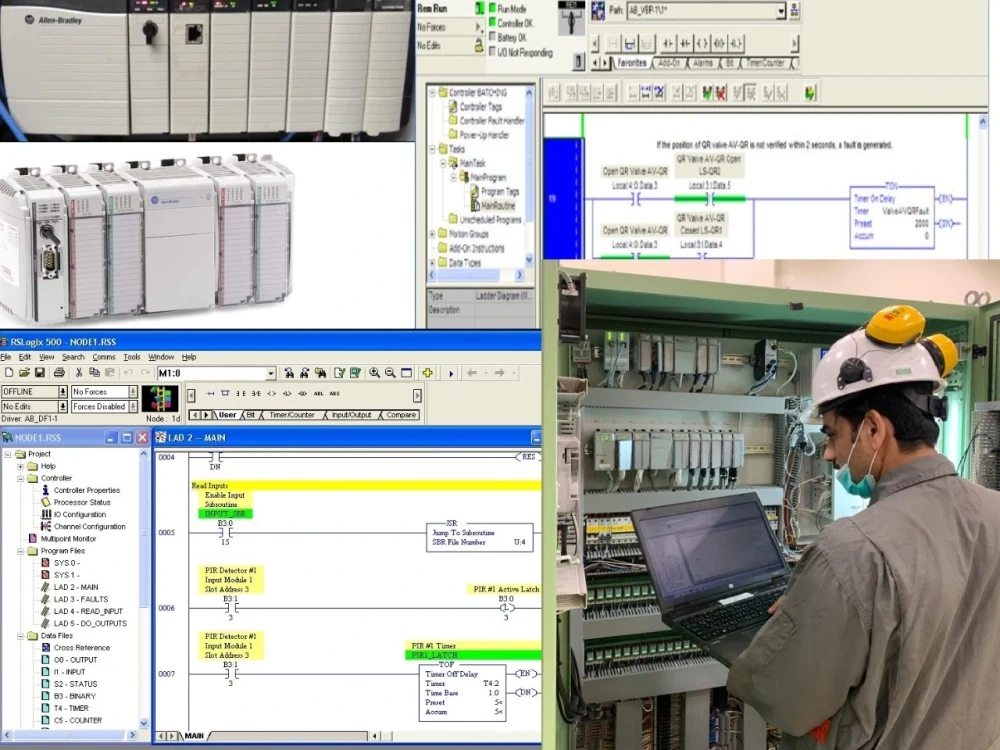Click the green plus new-rung icon

tap(429, 372)
